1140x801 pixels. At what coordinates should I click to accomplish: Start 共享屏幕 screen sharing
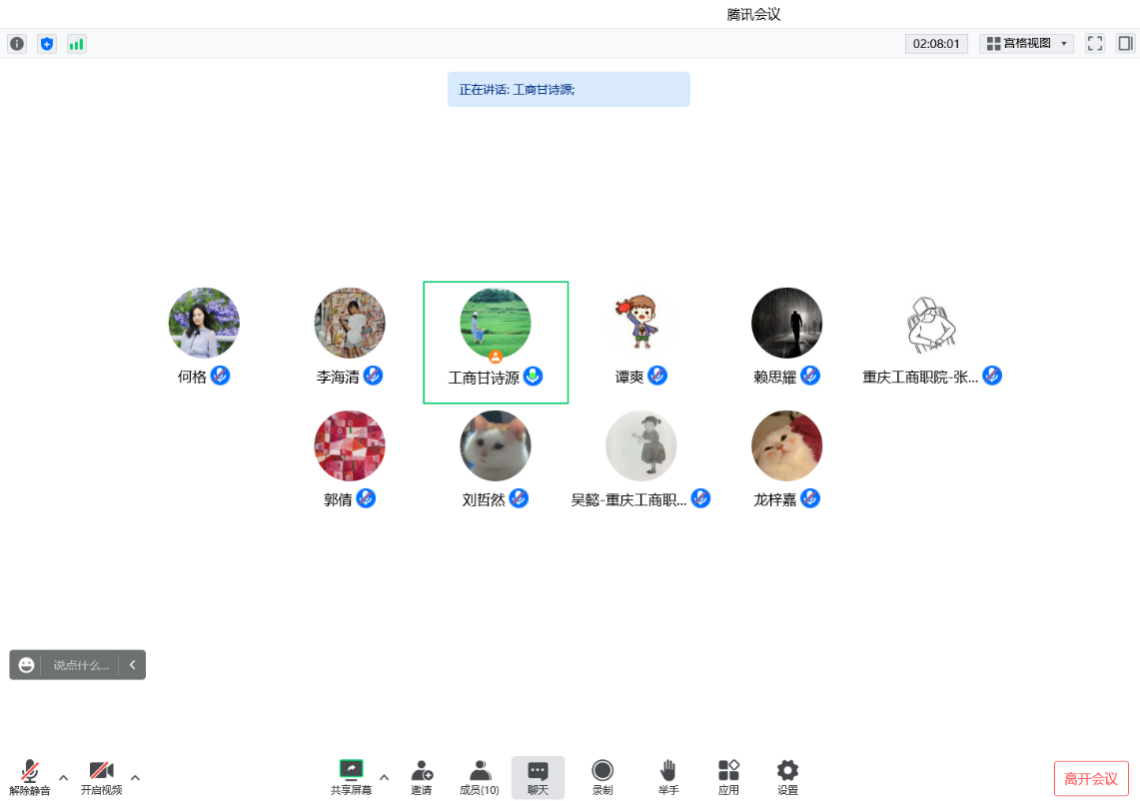(x=351, y=777)
